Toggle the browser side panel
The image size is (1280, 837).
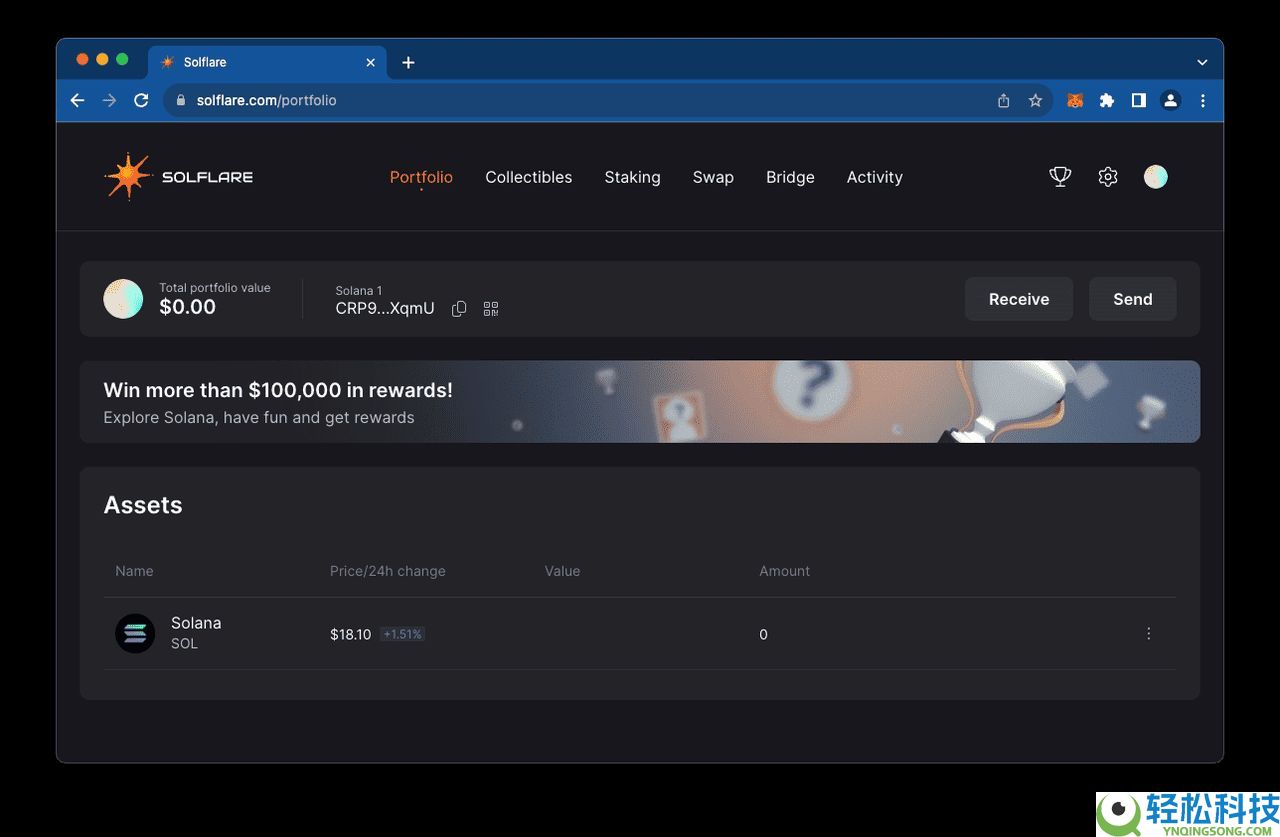tap(1138, 100)
